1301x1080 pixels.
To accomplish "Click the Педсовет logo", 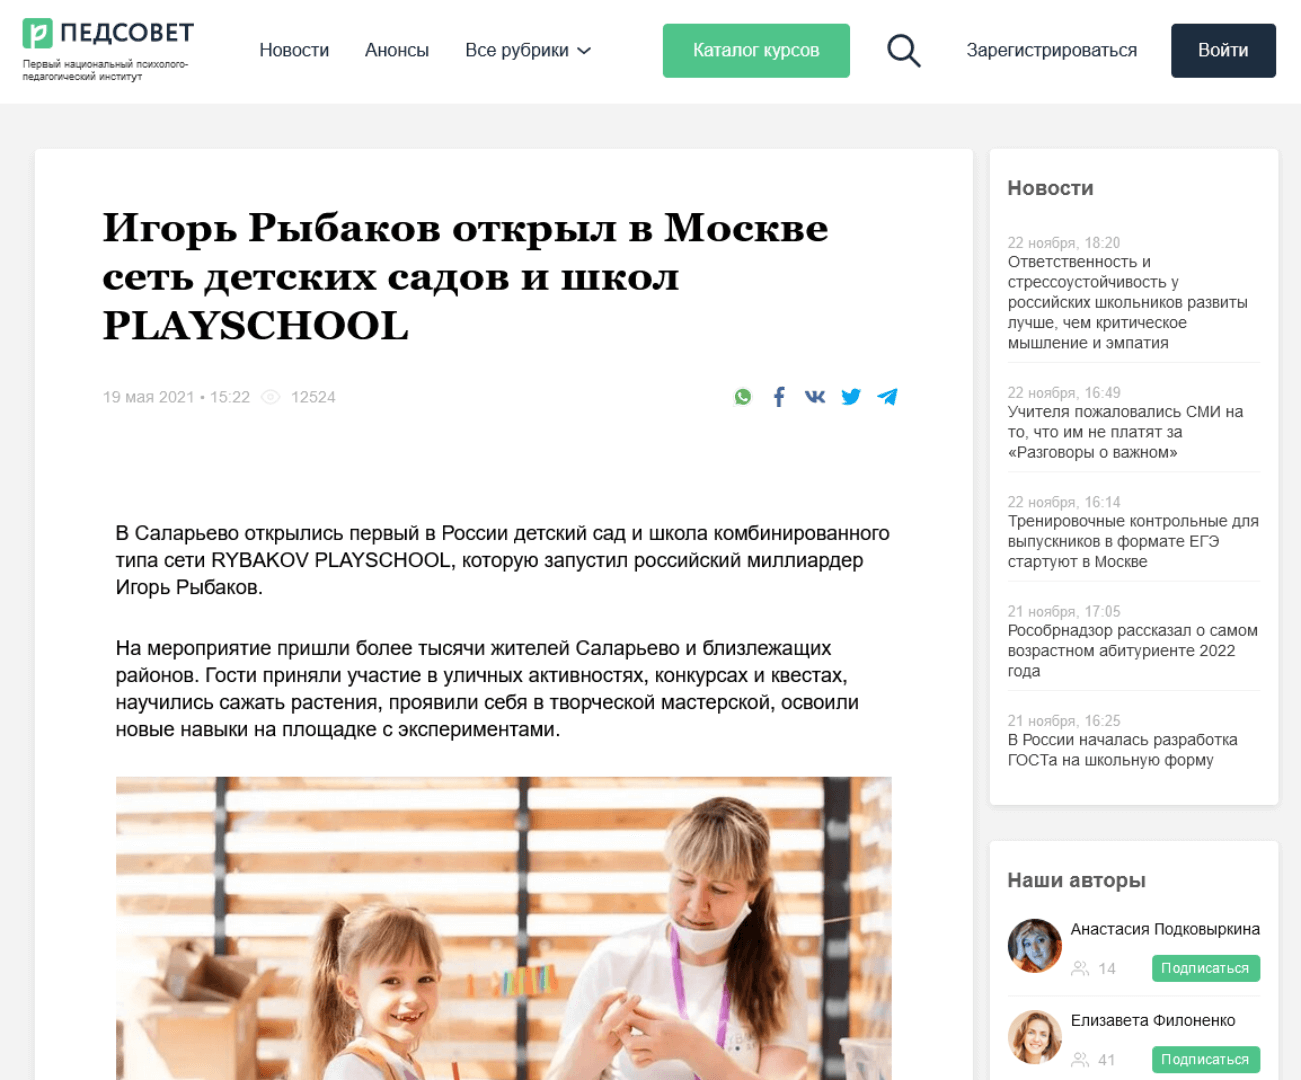I will point(108,49).
